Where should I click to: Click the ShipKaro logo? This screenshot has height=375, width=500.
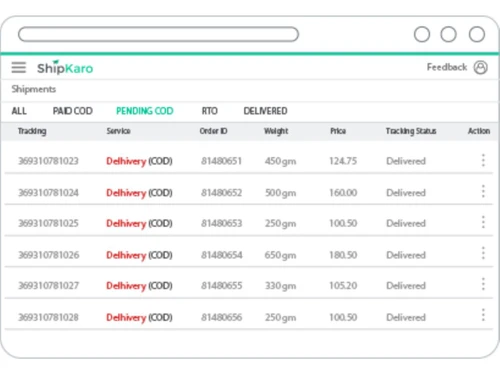65,68
